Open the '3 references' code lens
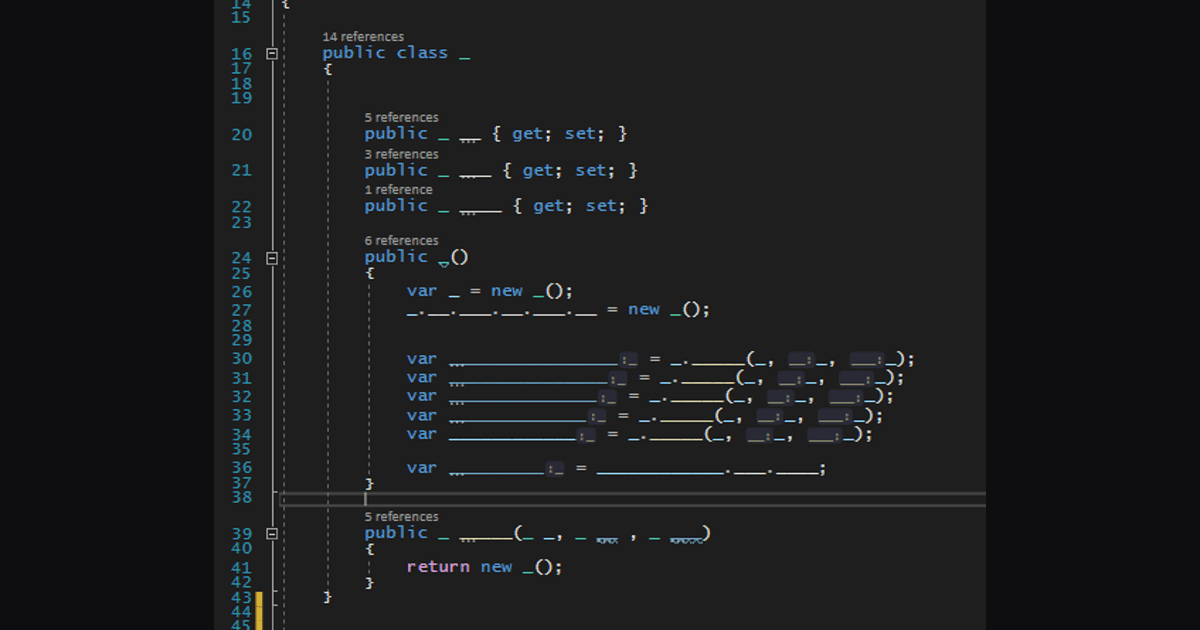Screen dimensions: 1200x630 [x=401, y=154]
